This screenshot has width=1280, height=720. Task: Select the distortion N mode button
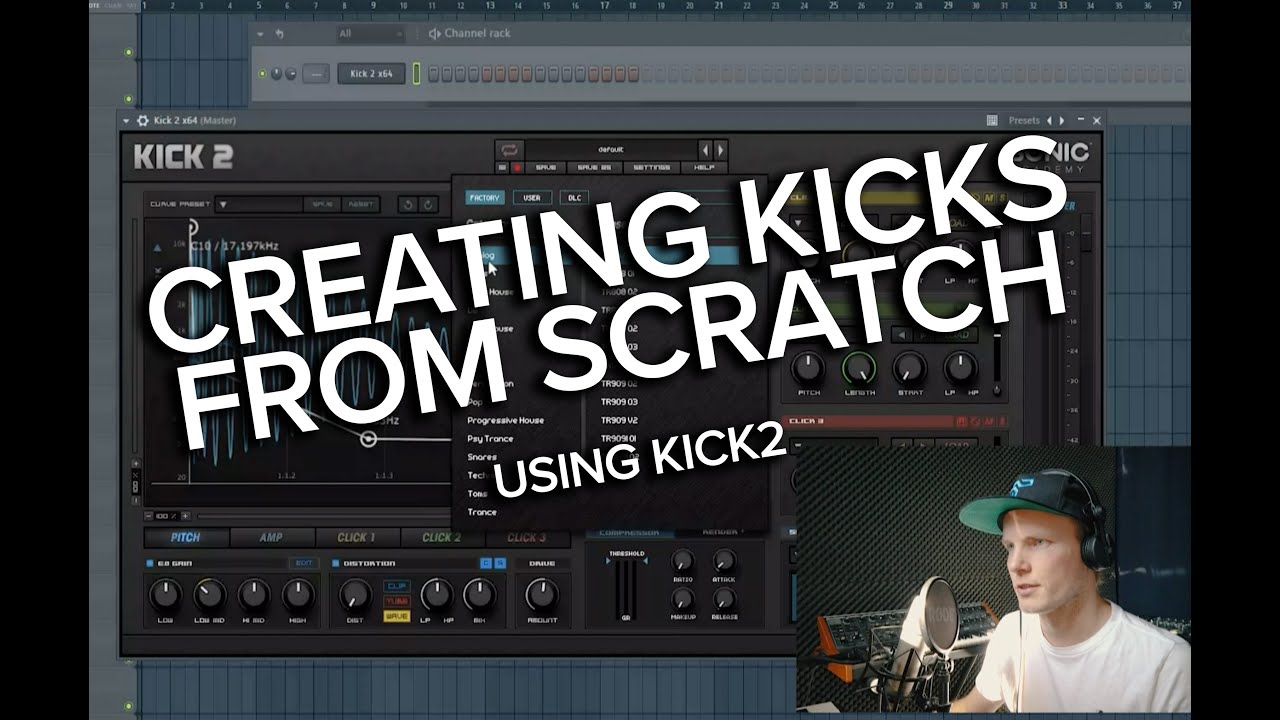tap(500, 563)
